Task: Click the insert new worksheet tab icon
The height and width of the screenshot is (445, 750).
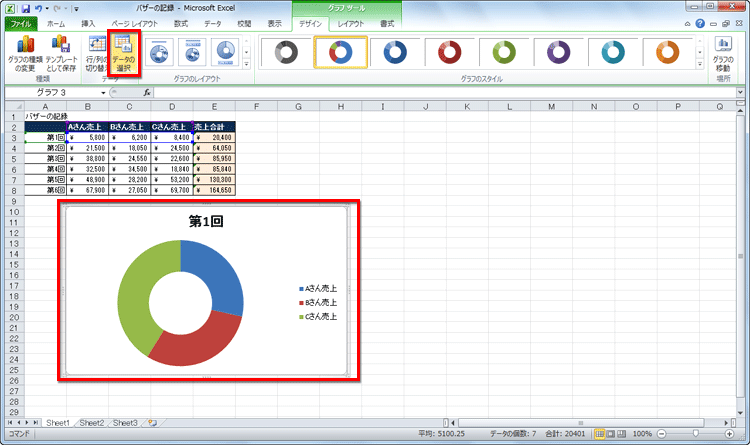Action: coord(151,423)
